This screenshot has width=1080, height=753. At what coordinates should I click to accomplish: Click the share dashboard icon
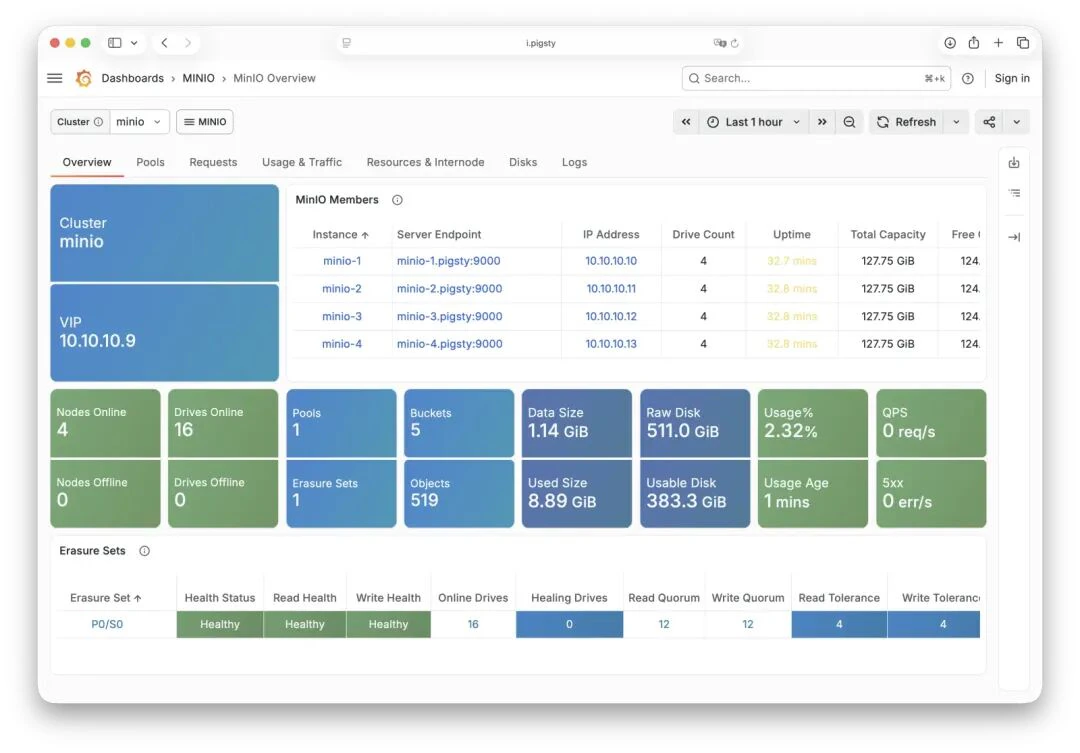[x=989, y=122]
